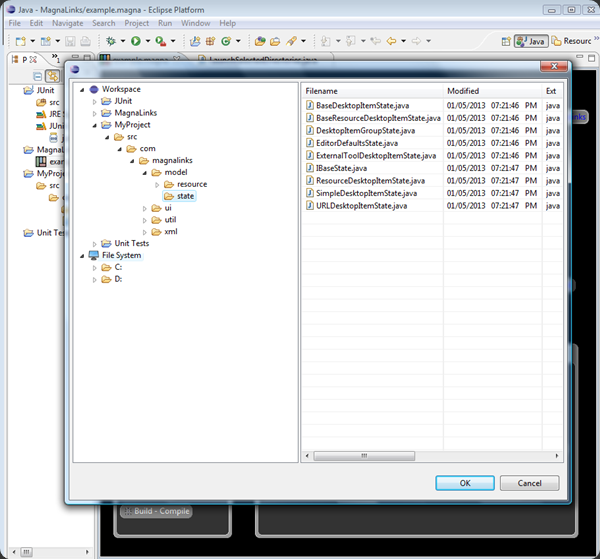Click right arrow of file list scrollbar
Viewport: 600px width, 559px height.
(x=557, y=456)
